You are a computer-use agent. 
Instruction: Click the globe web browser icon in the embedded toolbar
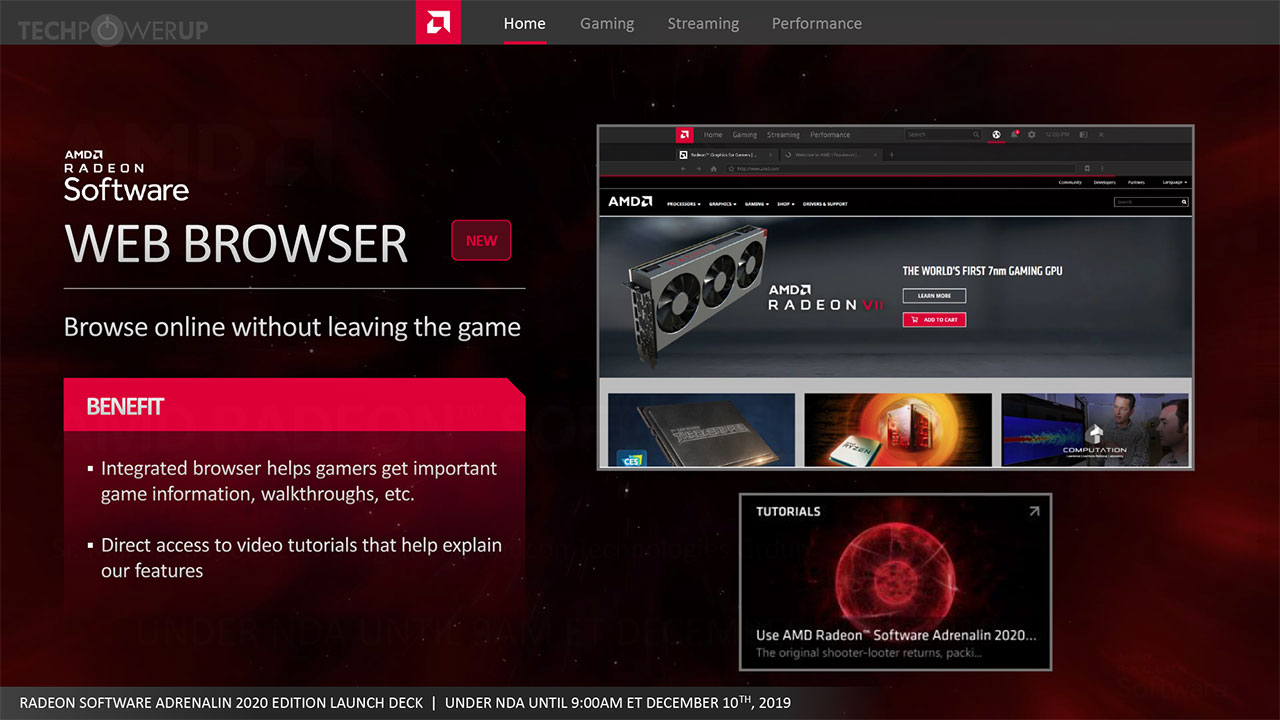996,134
